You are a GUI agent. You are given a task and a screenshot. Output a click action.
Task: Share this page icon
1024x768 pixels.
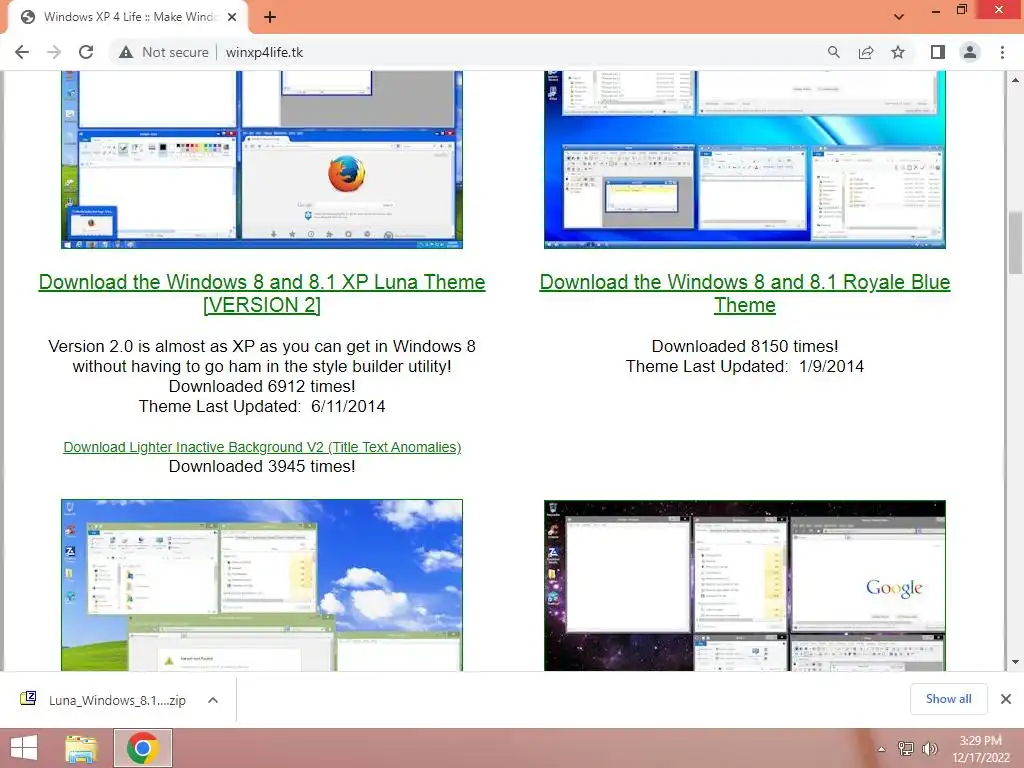pyautogui.click(x=866, y=52)
